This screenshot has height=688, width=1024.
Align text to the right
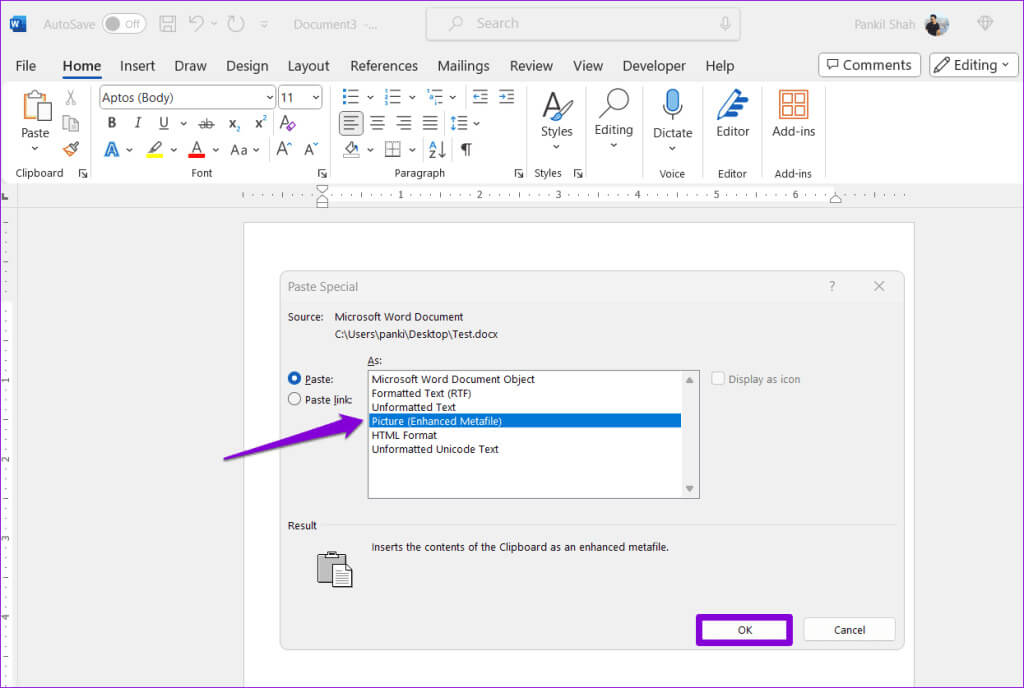coord(404,123)
